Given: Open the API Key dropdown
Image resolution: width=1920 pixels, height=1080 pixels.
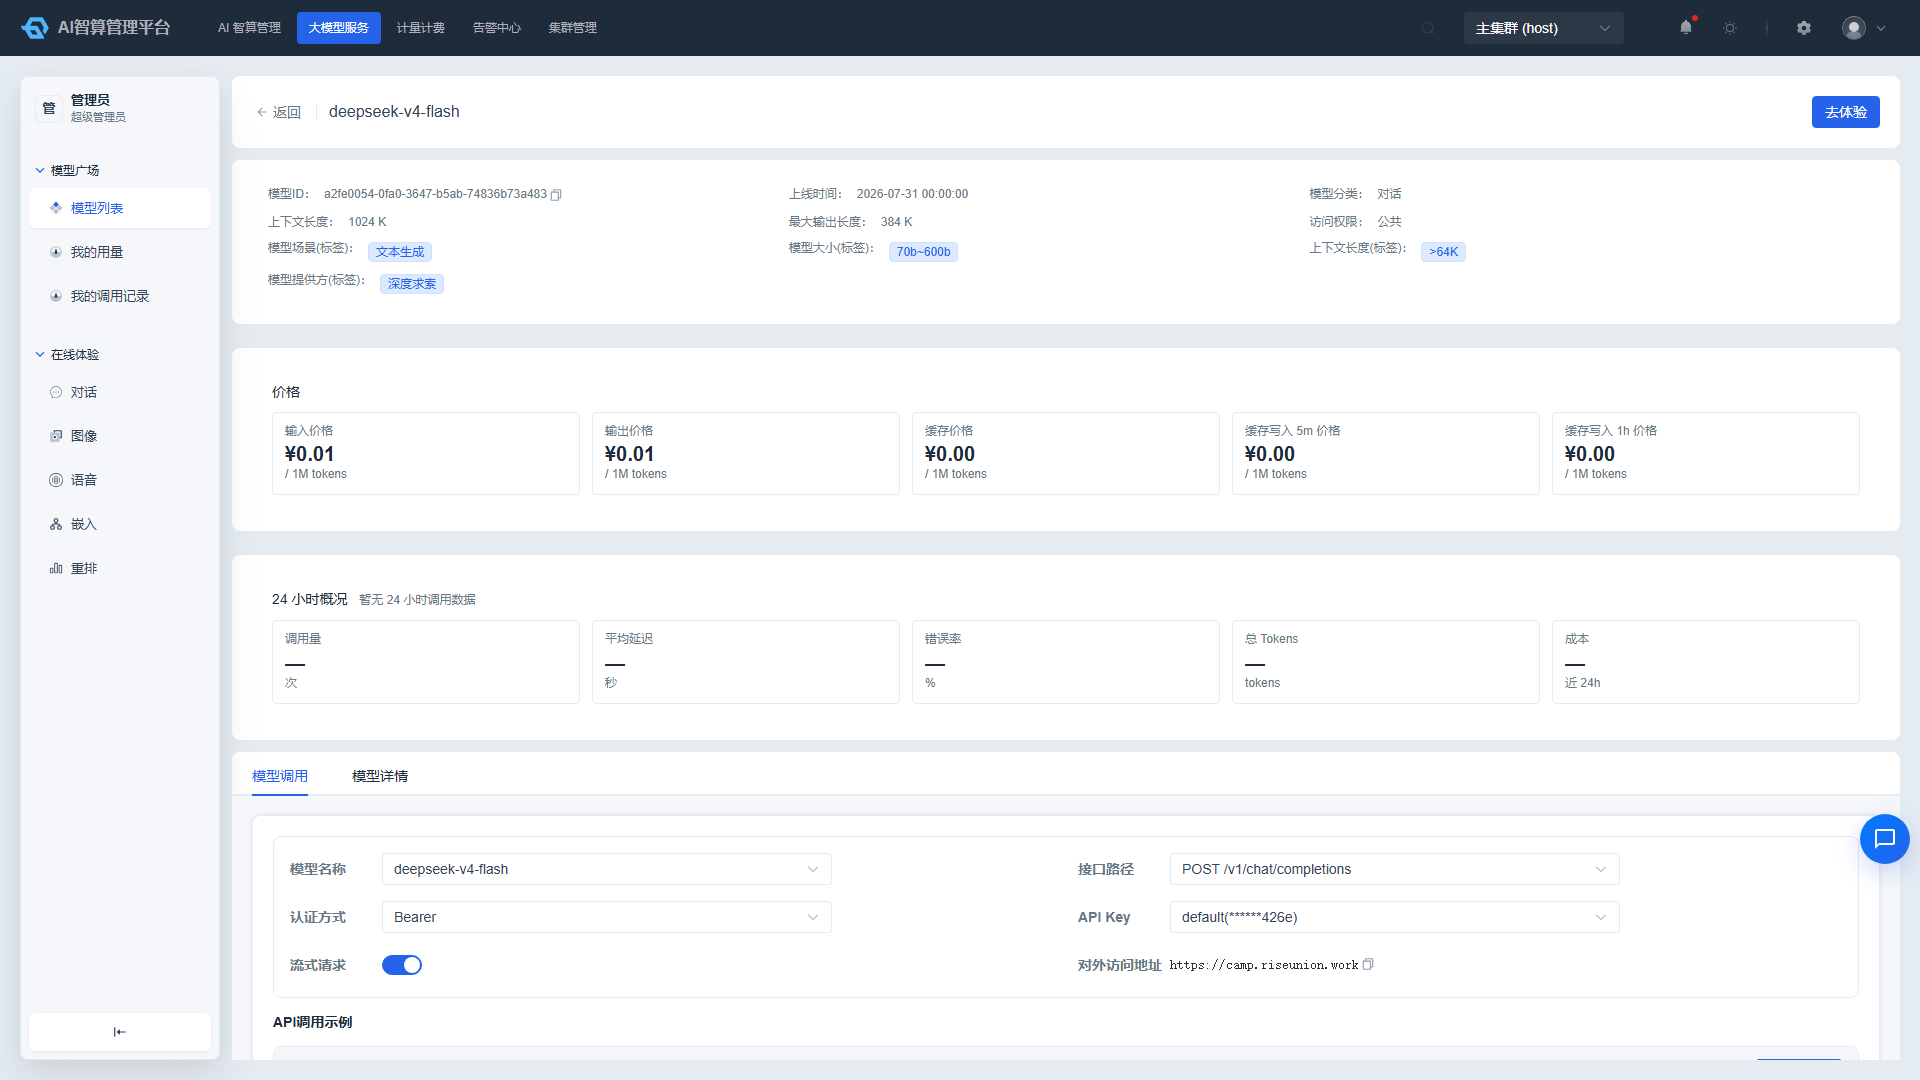Looking at the screenshot, I should tap(1394, 917).
